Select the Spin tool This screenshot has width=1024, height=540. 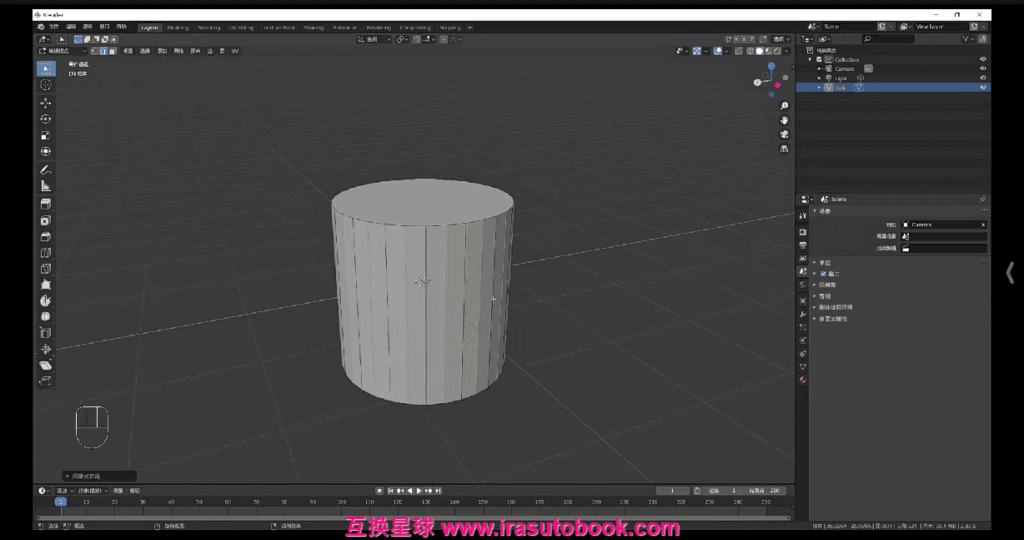[46, 300]
